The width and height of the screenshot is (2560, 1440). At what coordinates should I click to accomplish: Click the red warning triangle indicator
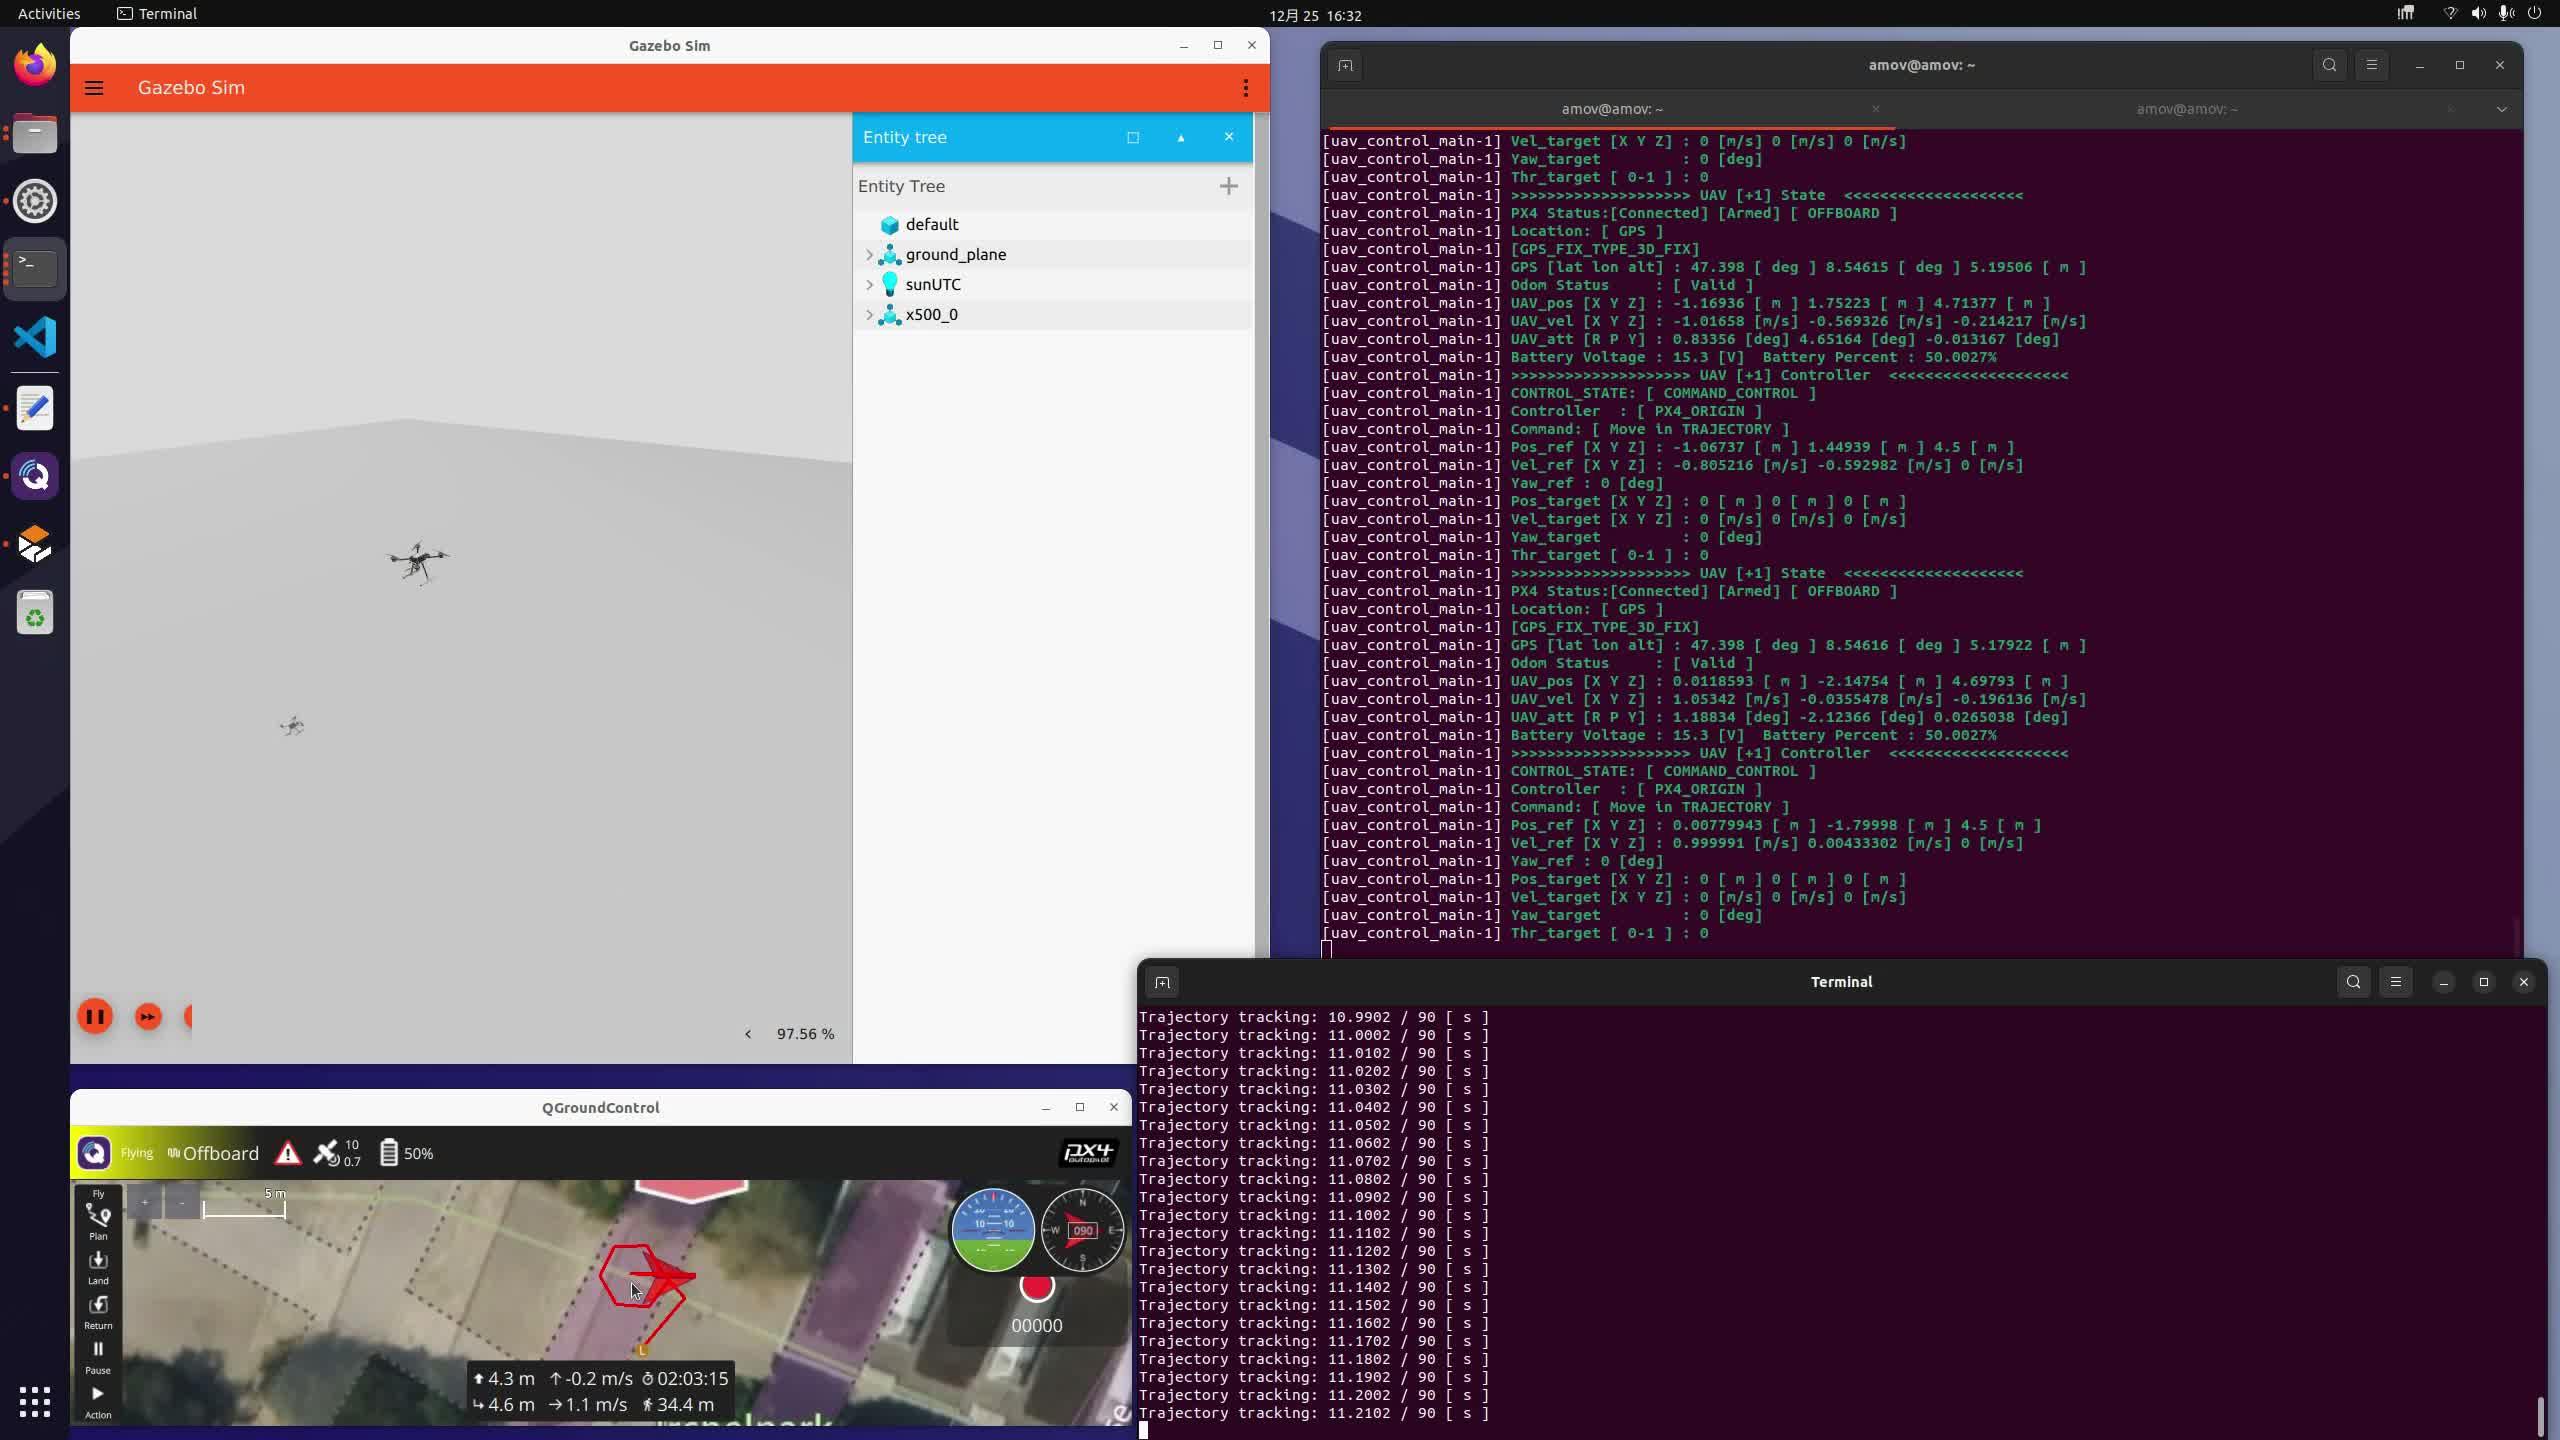click(288, 1153)
